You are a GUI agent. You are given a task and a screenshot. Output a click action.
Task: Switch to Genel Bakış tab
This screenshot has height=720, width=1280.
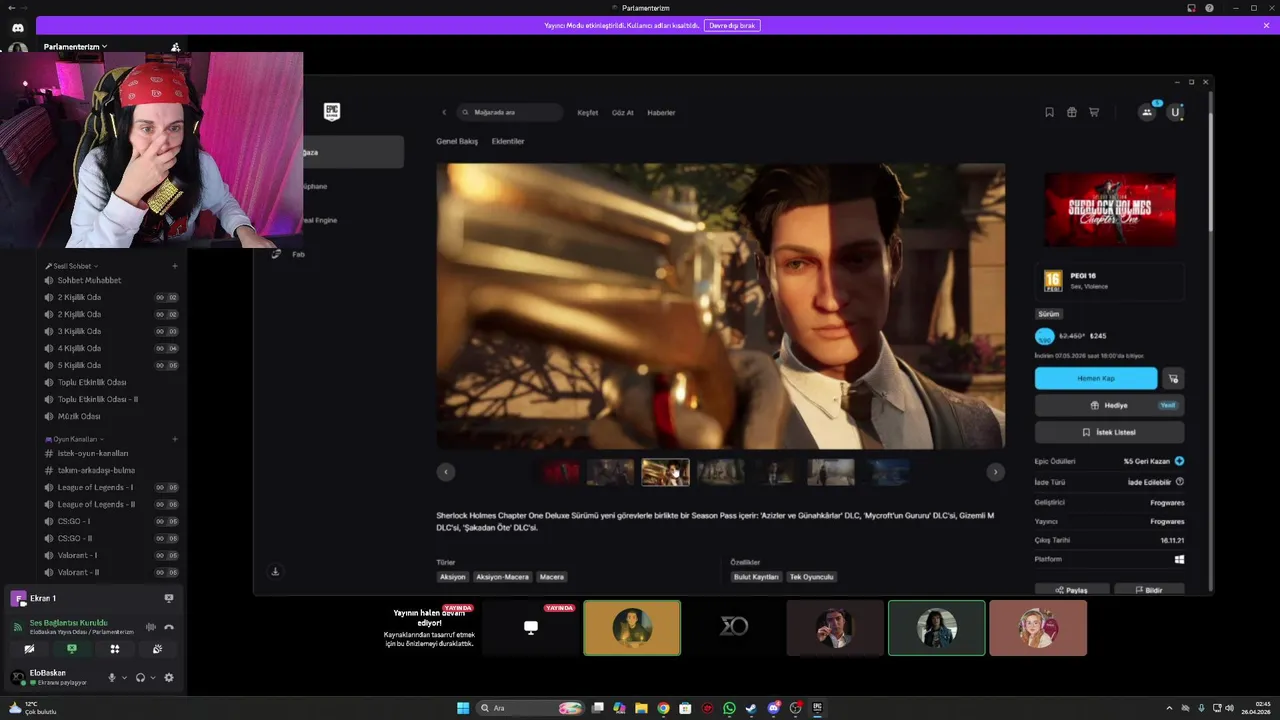[457, 141]
